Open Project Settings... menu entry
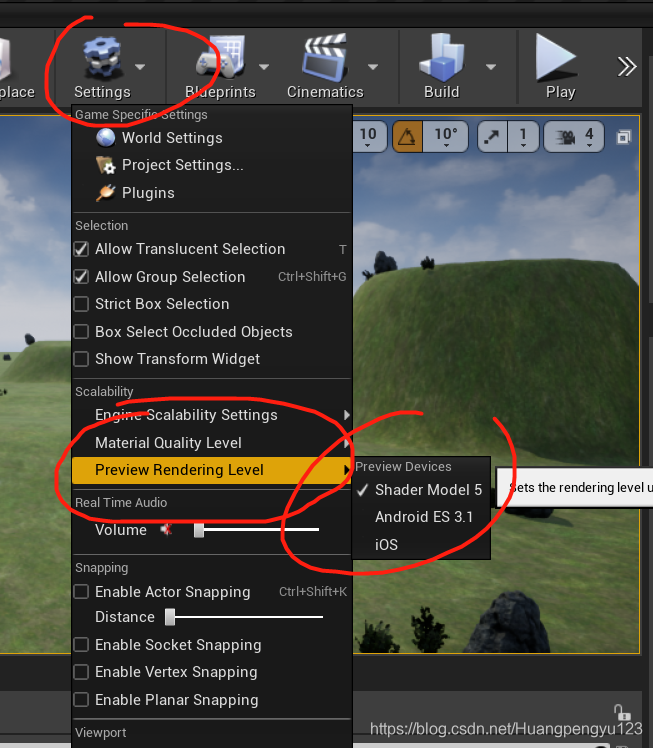 [212, 165]
